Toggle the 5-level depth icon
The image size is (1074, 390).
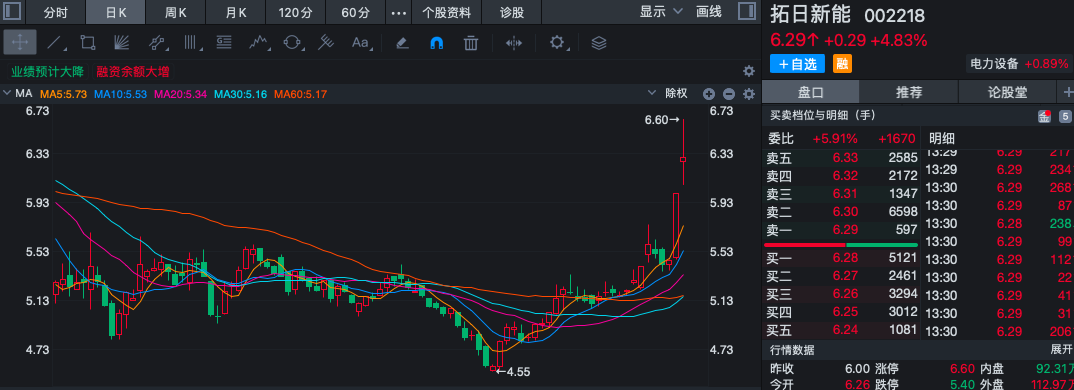coord(1064,117)
